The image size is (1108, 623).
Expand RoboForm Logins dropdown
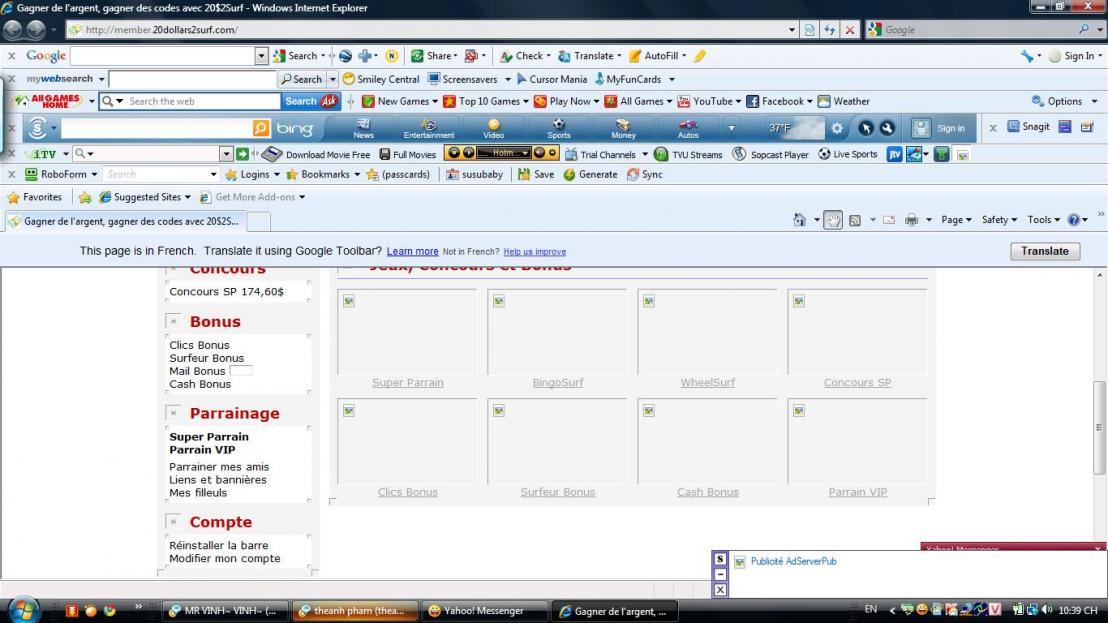click(276, 174)
